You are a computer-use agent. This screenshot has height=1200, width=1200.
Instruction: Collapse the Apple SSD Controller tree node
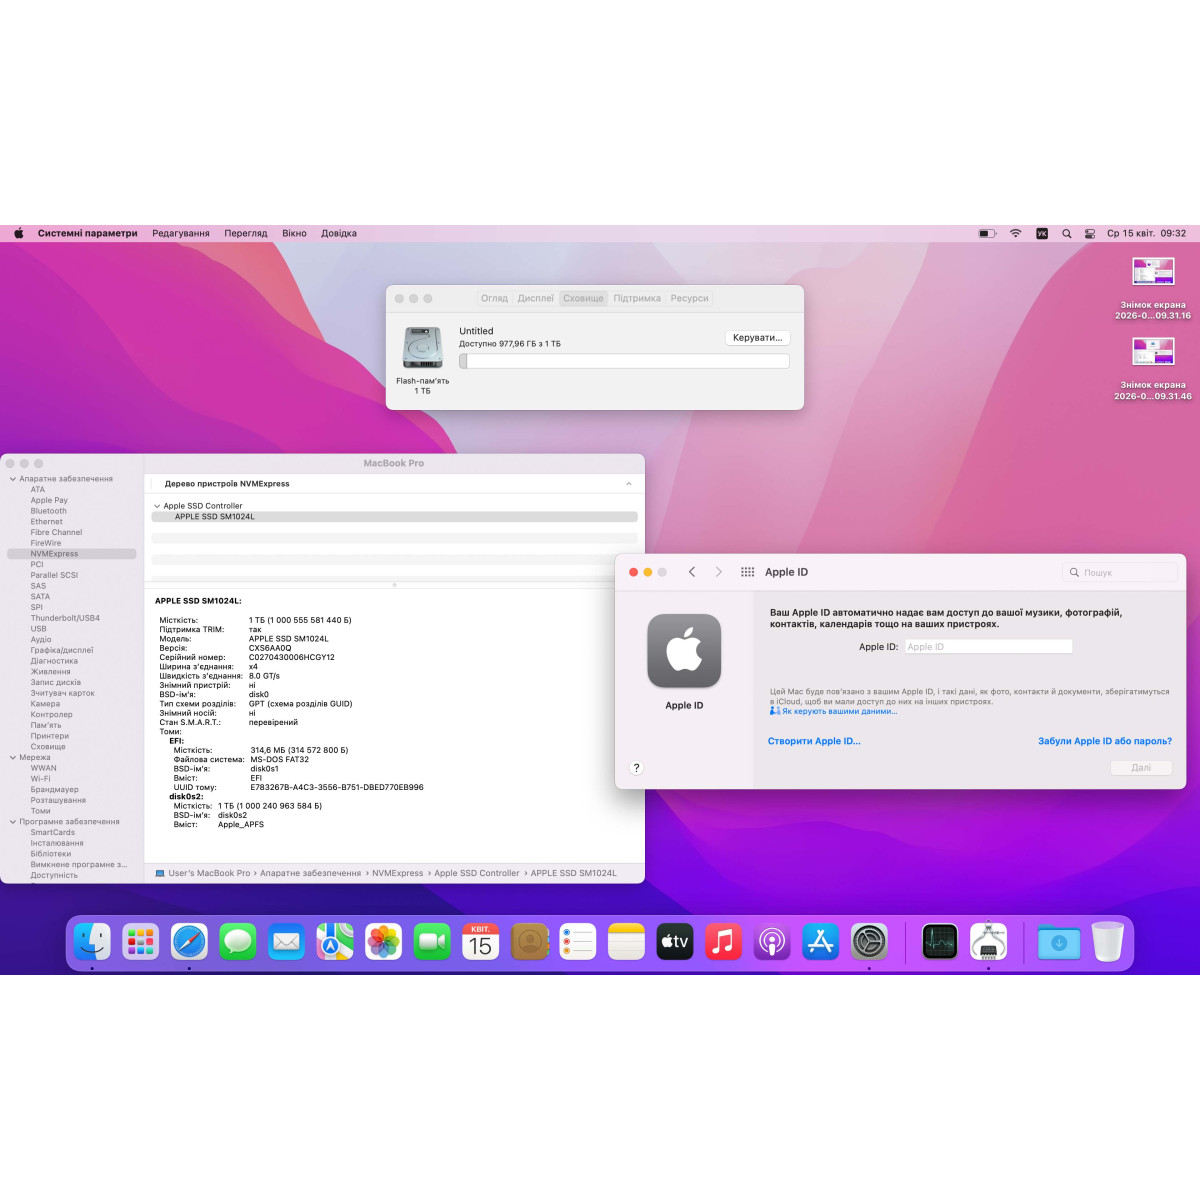(x=157, y=506)
